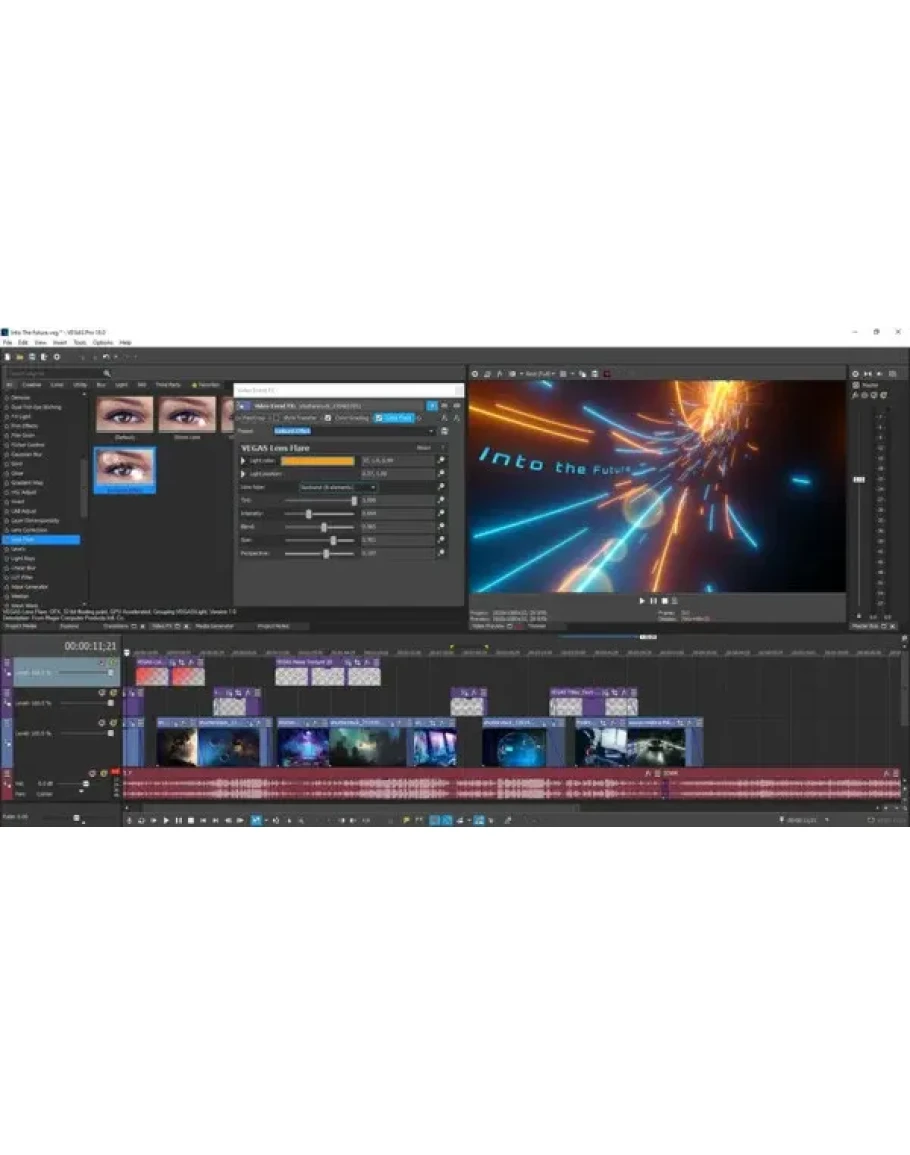Click the animate icon for Intensity parameter

[x=441, y=513]
